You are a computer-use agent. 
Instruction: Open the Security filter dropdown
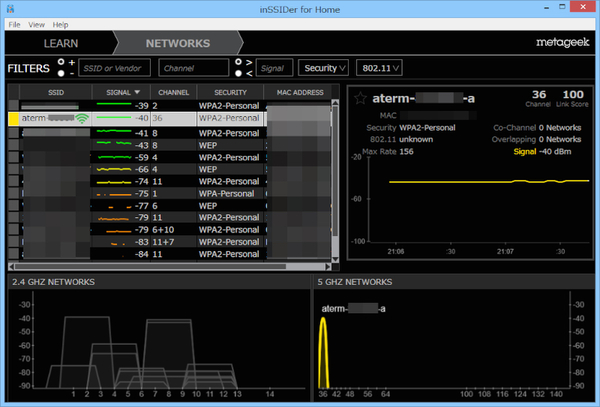click(x=323, y=68)
